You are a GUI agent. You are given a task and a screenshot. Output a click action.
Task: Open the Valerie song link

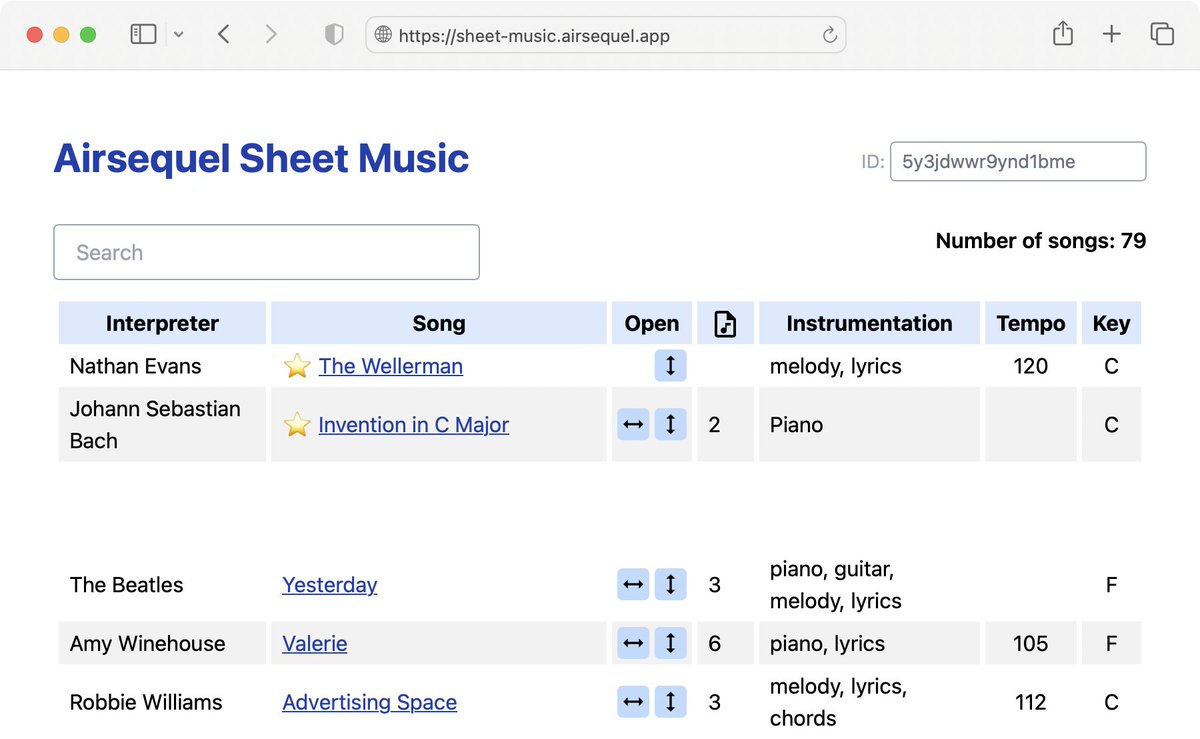pos(315,643)
